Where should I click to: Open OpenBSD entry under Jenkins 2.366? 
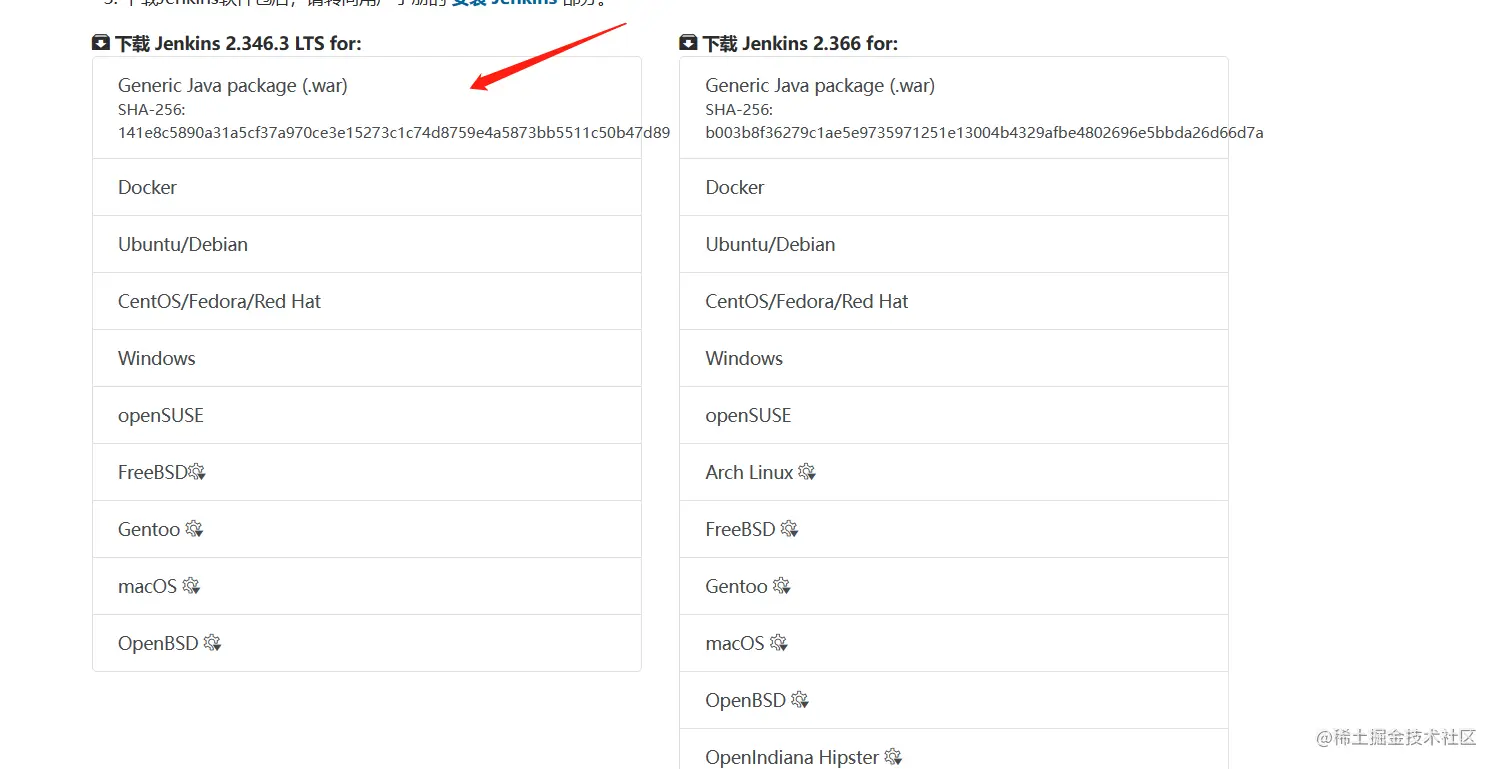[x=954, y=700]
